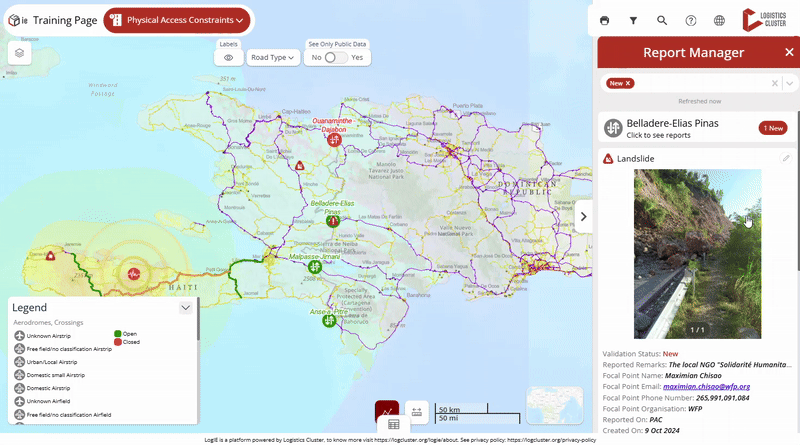
Task: Click the Unknown Airstrip legend icon
Action: coord(19,336)
